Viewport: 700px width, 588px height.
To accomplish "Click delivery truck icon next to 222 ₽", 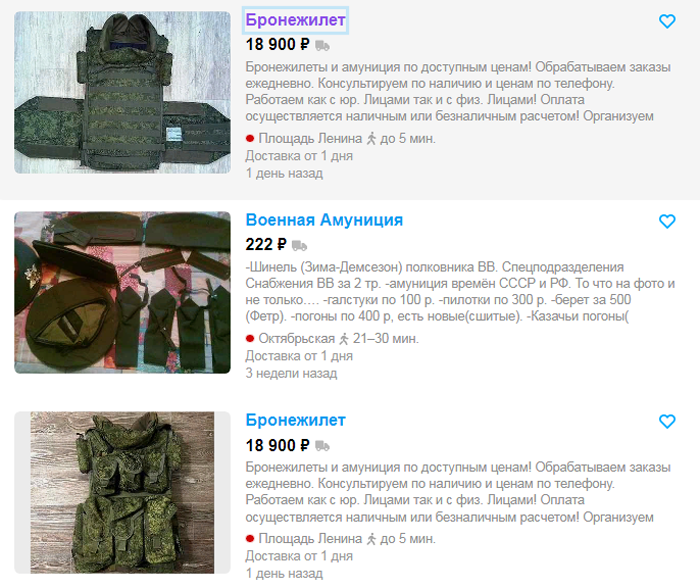I will point(299,246).
